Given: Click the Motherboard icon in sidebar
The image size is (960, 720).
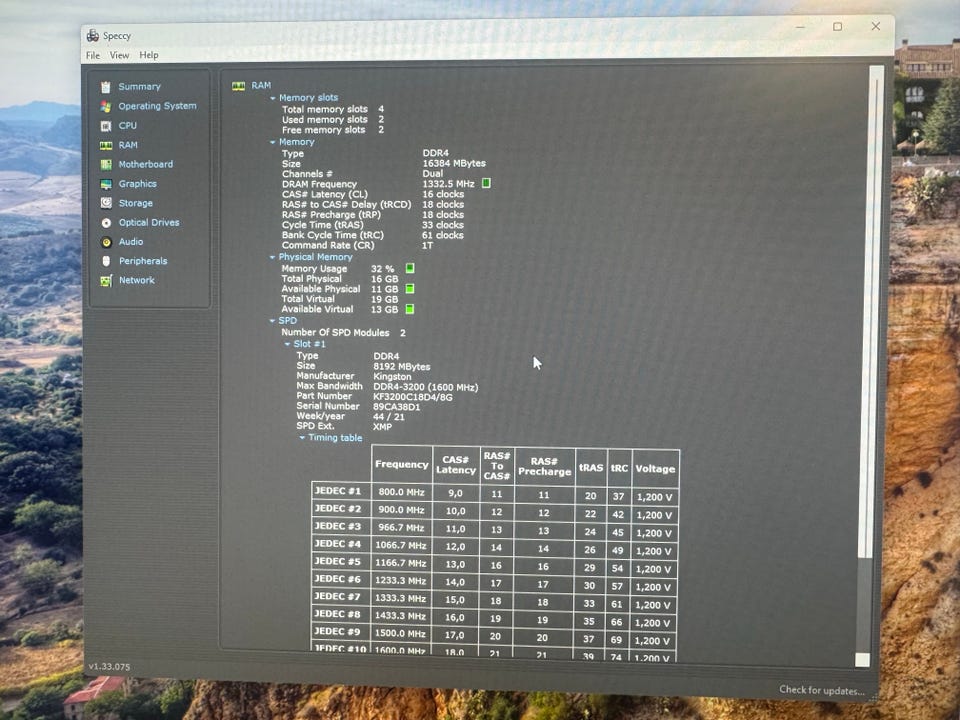Looking at the screenshot, I should [x=106, y=165].
